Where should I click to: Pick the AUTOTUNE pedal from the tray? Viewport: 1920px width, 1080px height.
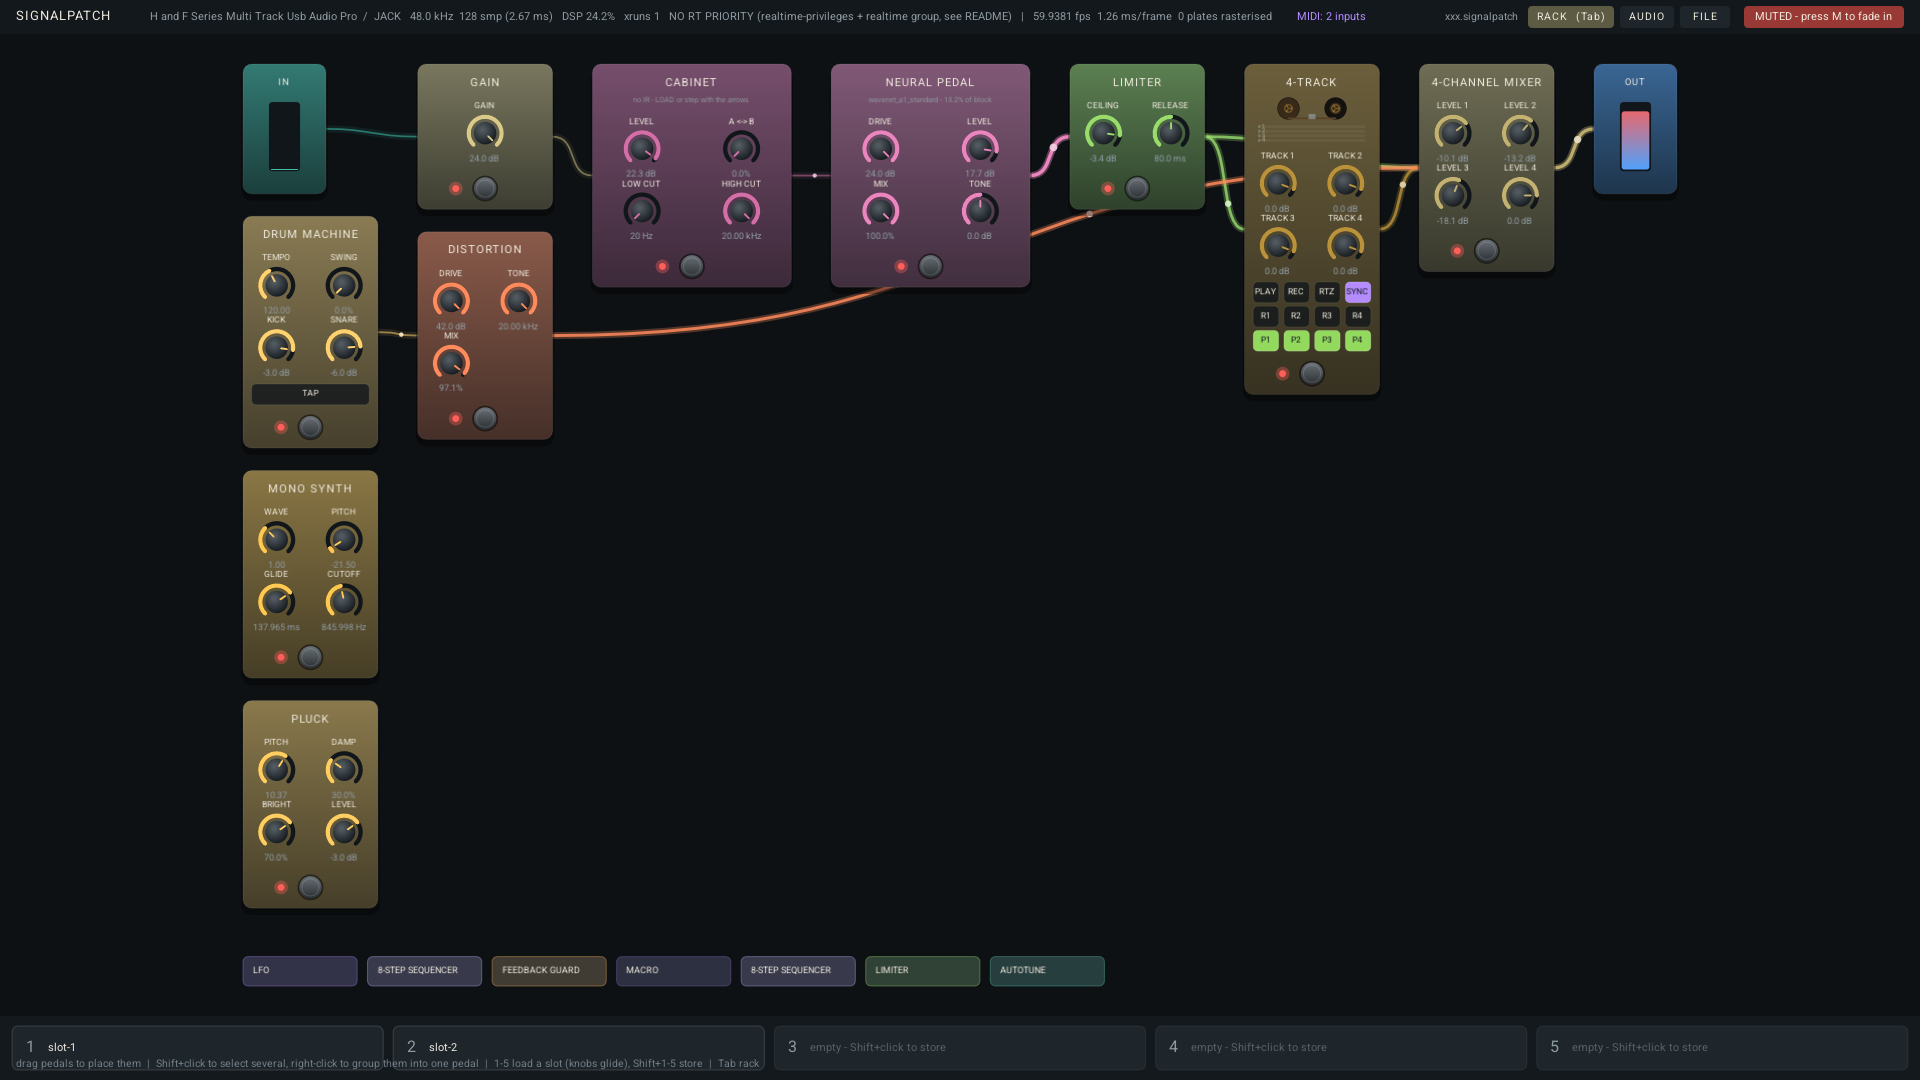pyautogui.click(x=1047, y=971)
